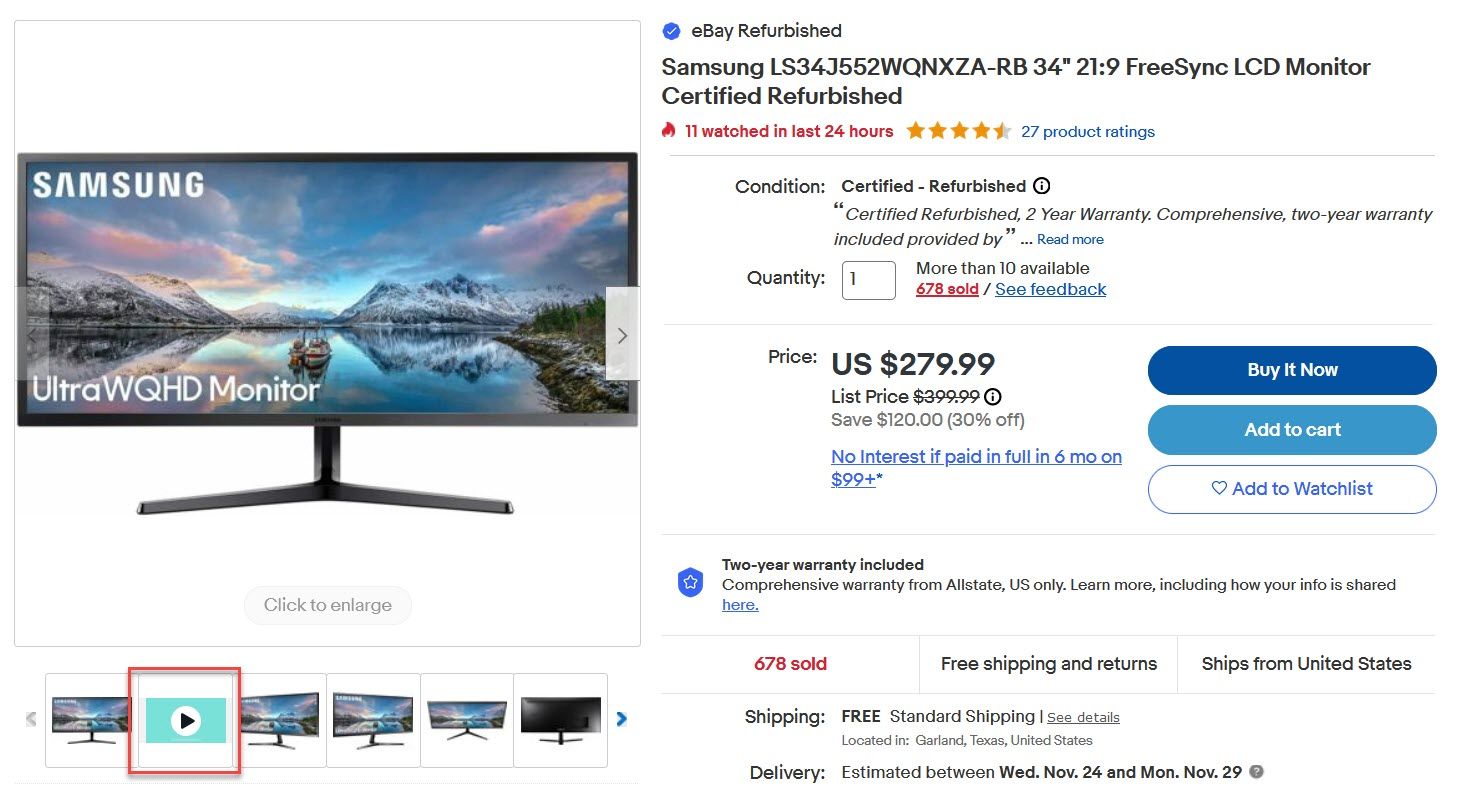Advance thumbnail strip with blue right arrow
The image size is (1458, 788).
click(x=622, y=718)
